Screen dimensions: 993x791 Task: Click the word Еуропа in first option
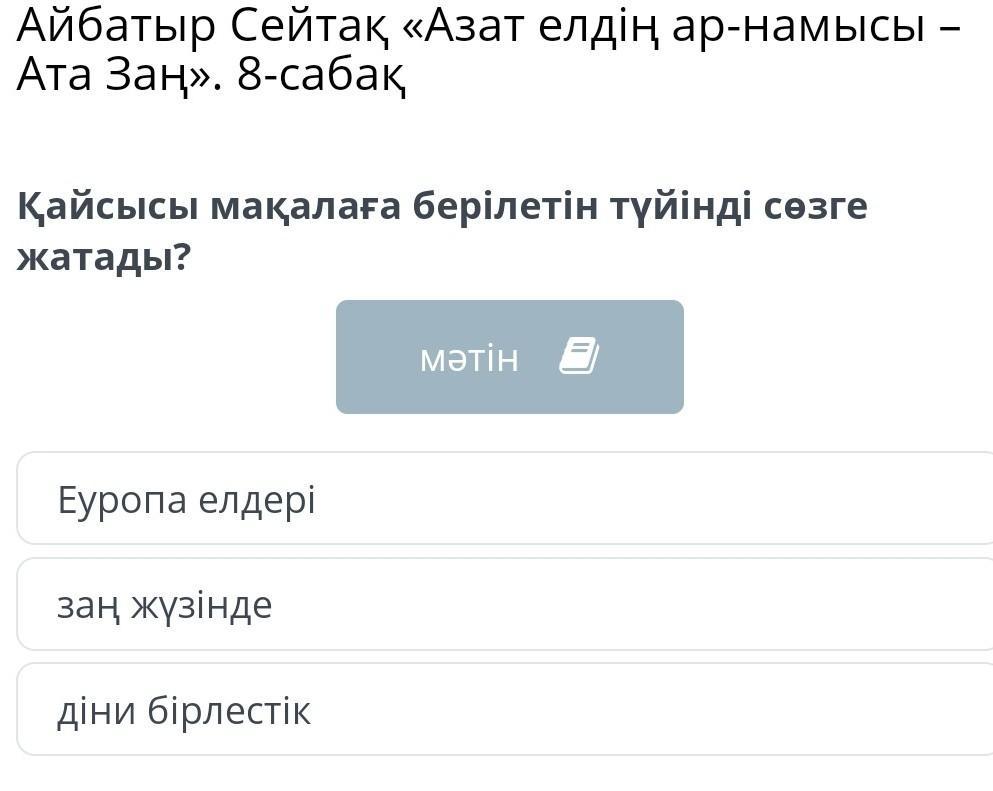122,500
